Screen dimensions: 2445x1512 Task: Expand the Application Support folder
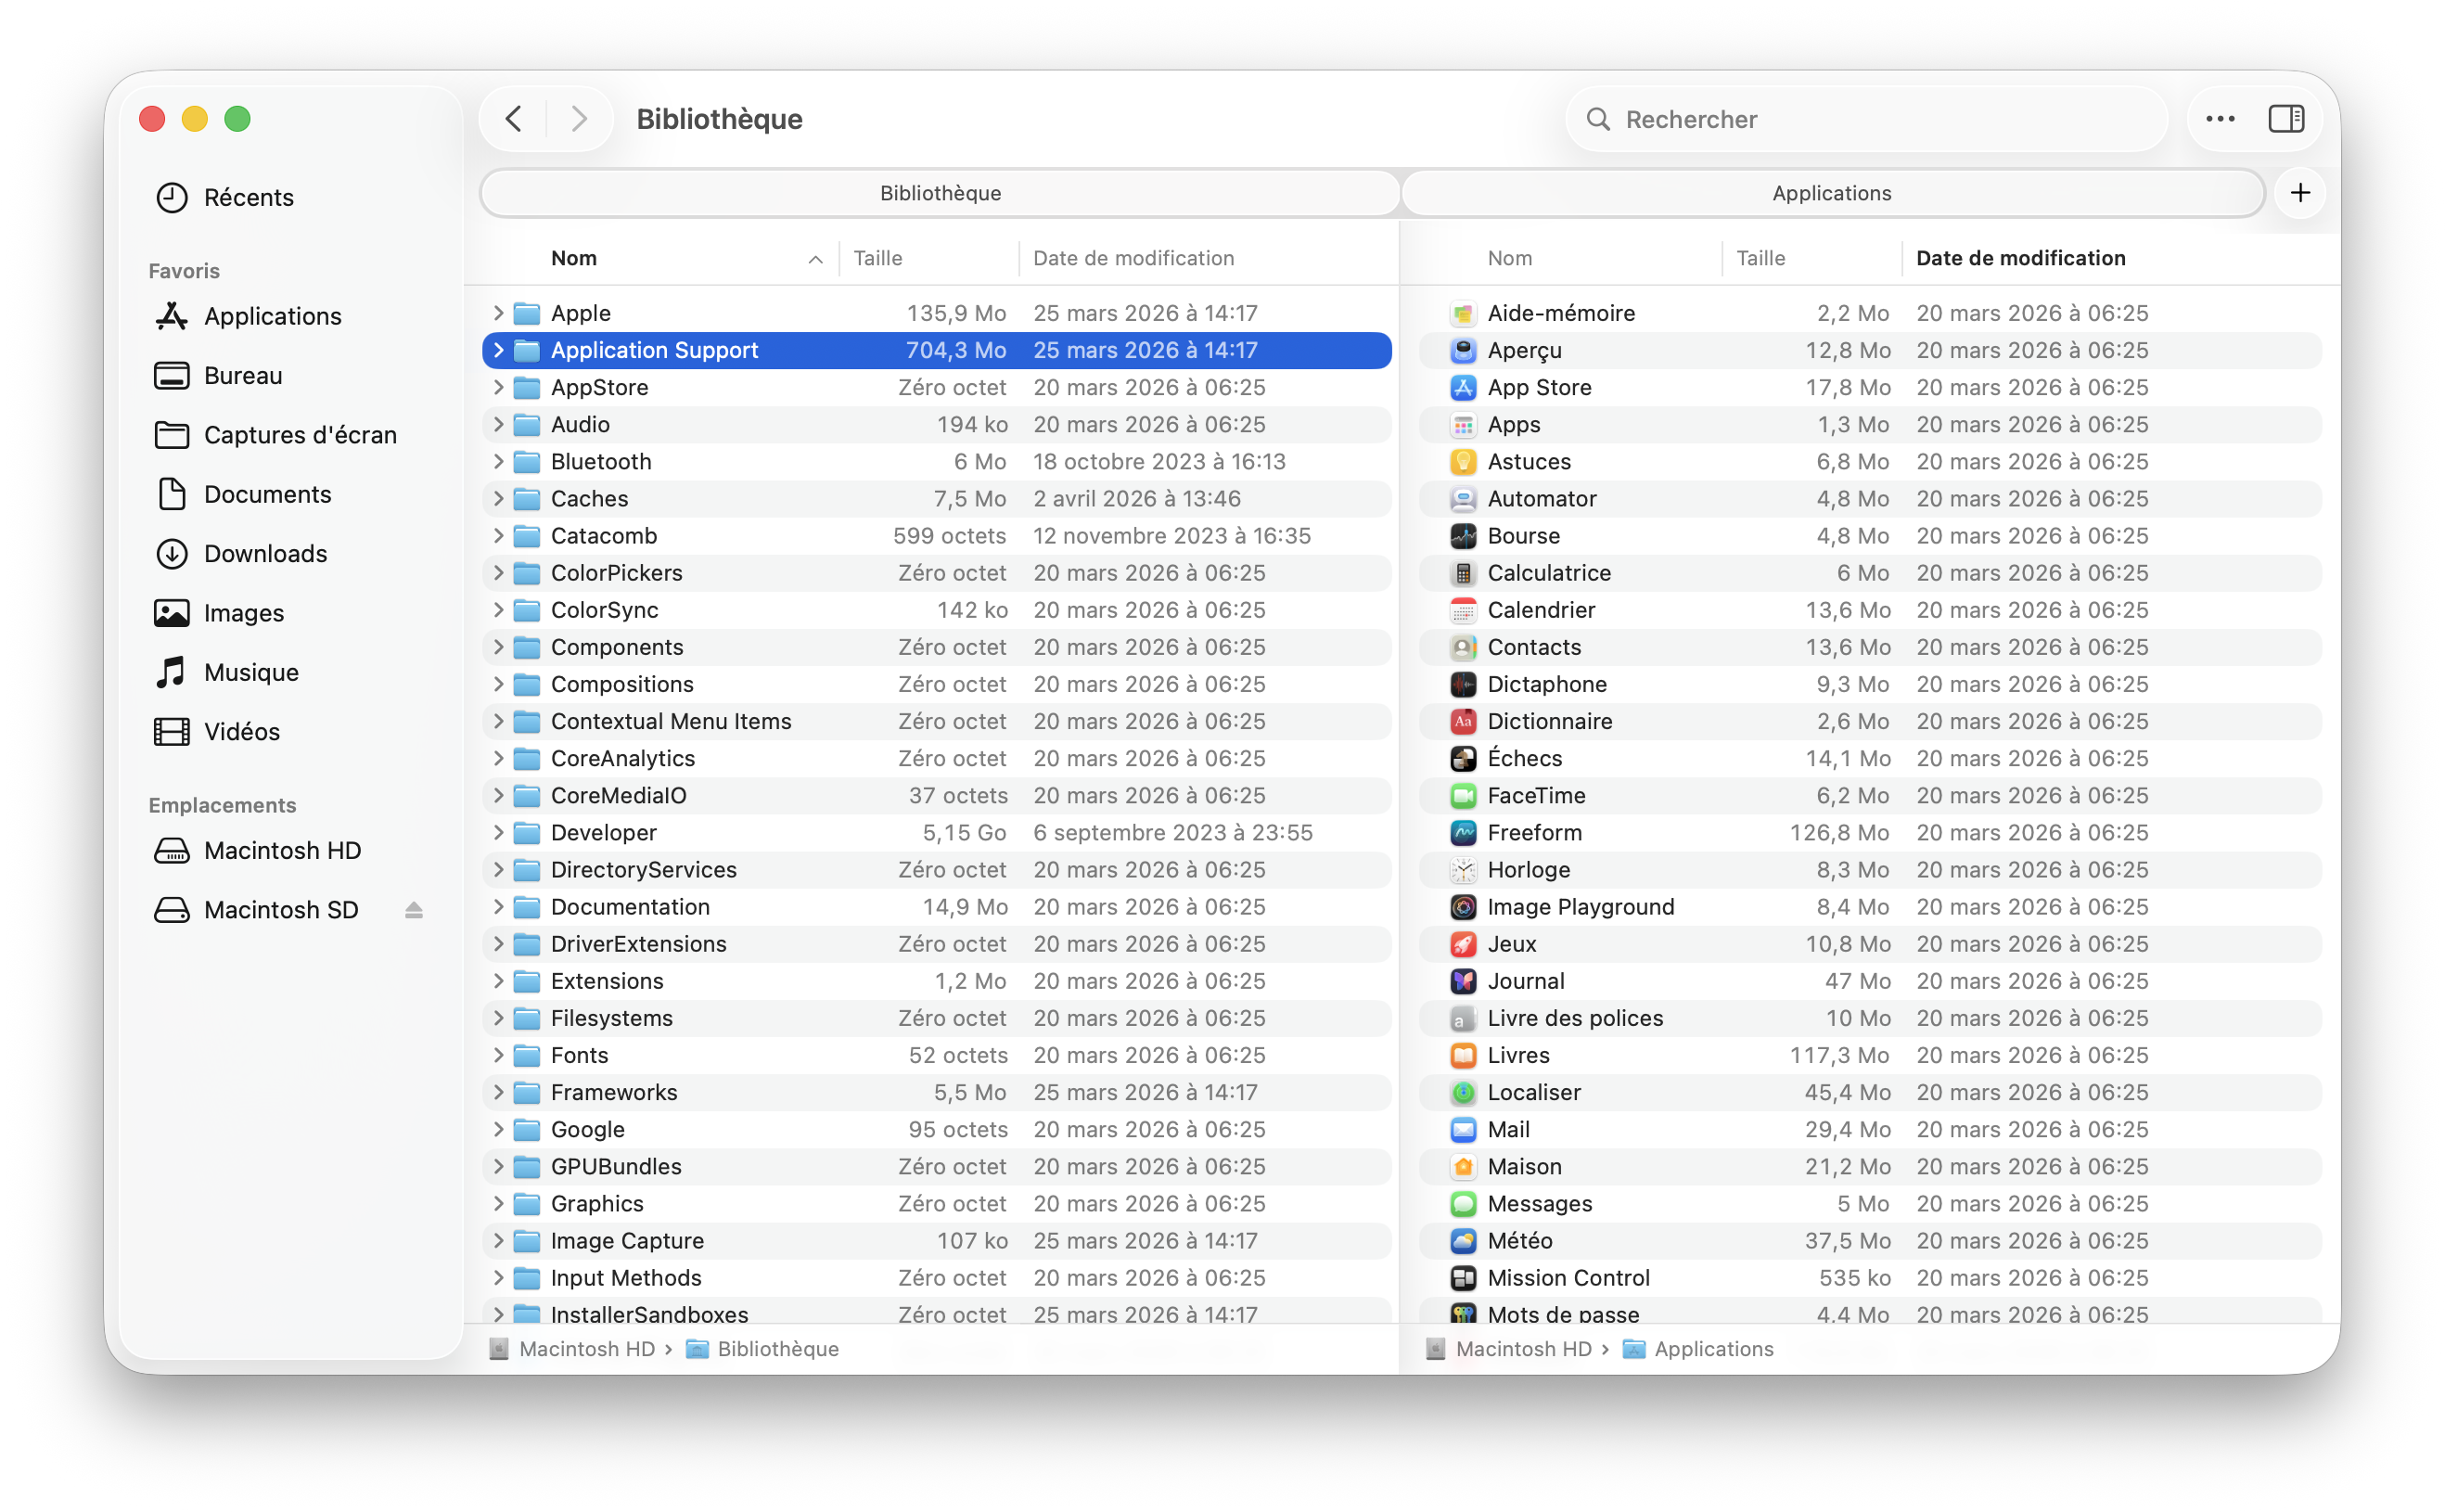click(x=498, y=350)
